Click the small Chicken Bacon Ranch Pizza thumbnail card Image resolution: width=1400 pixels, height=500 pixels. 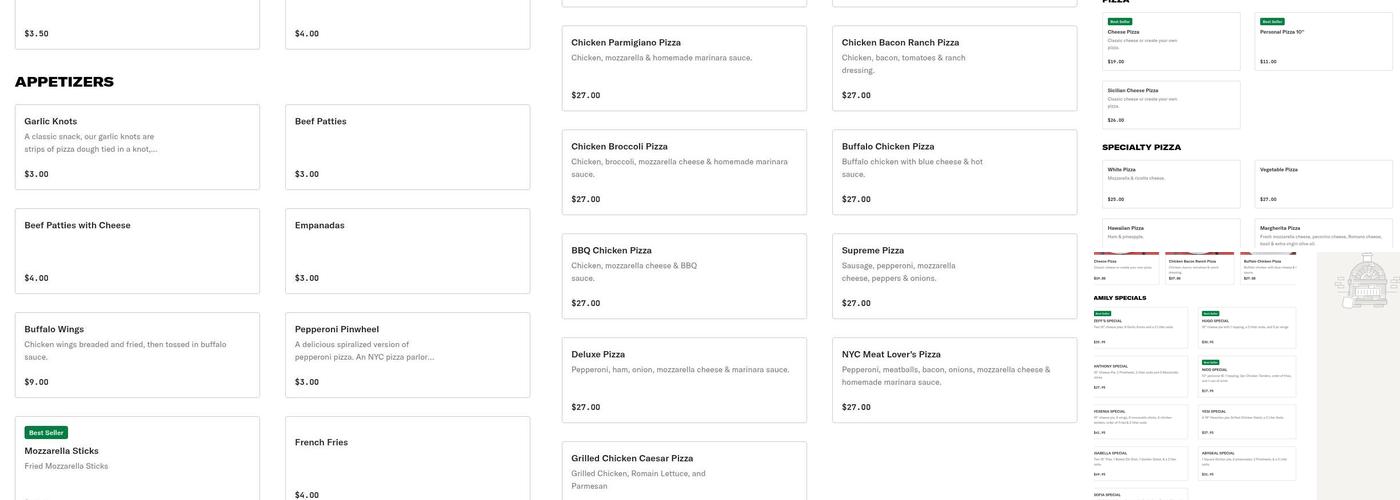[1200, 268]
